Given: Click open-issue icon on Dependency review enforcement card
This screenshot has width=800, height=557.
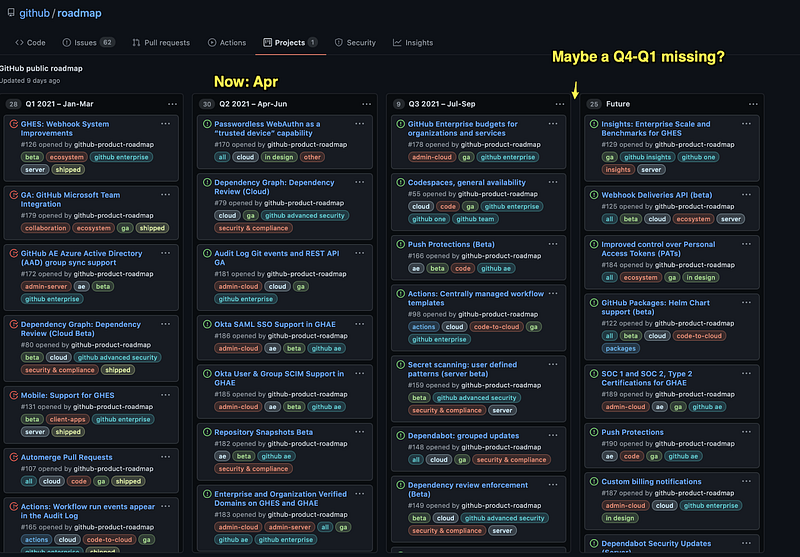Looking at the screenshot, I should (401, 485).
